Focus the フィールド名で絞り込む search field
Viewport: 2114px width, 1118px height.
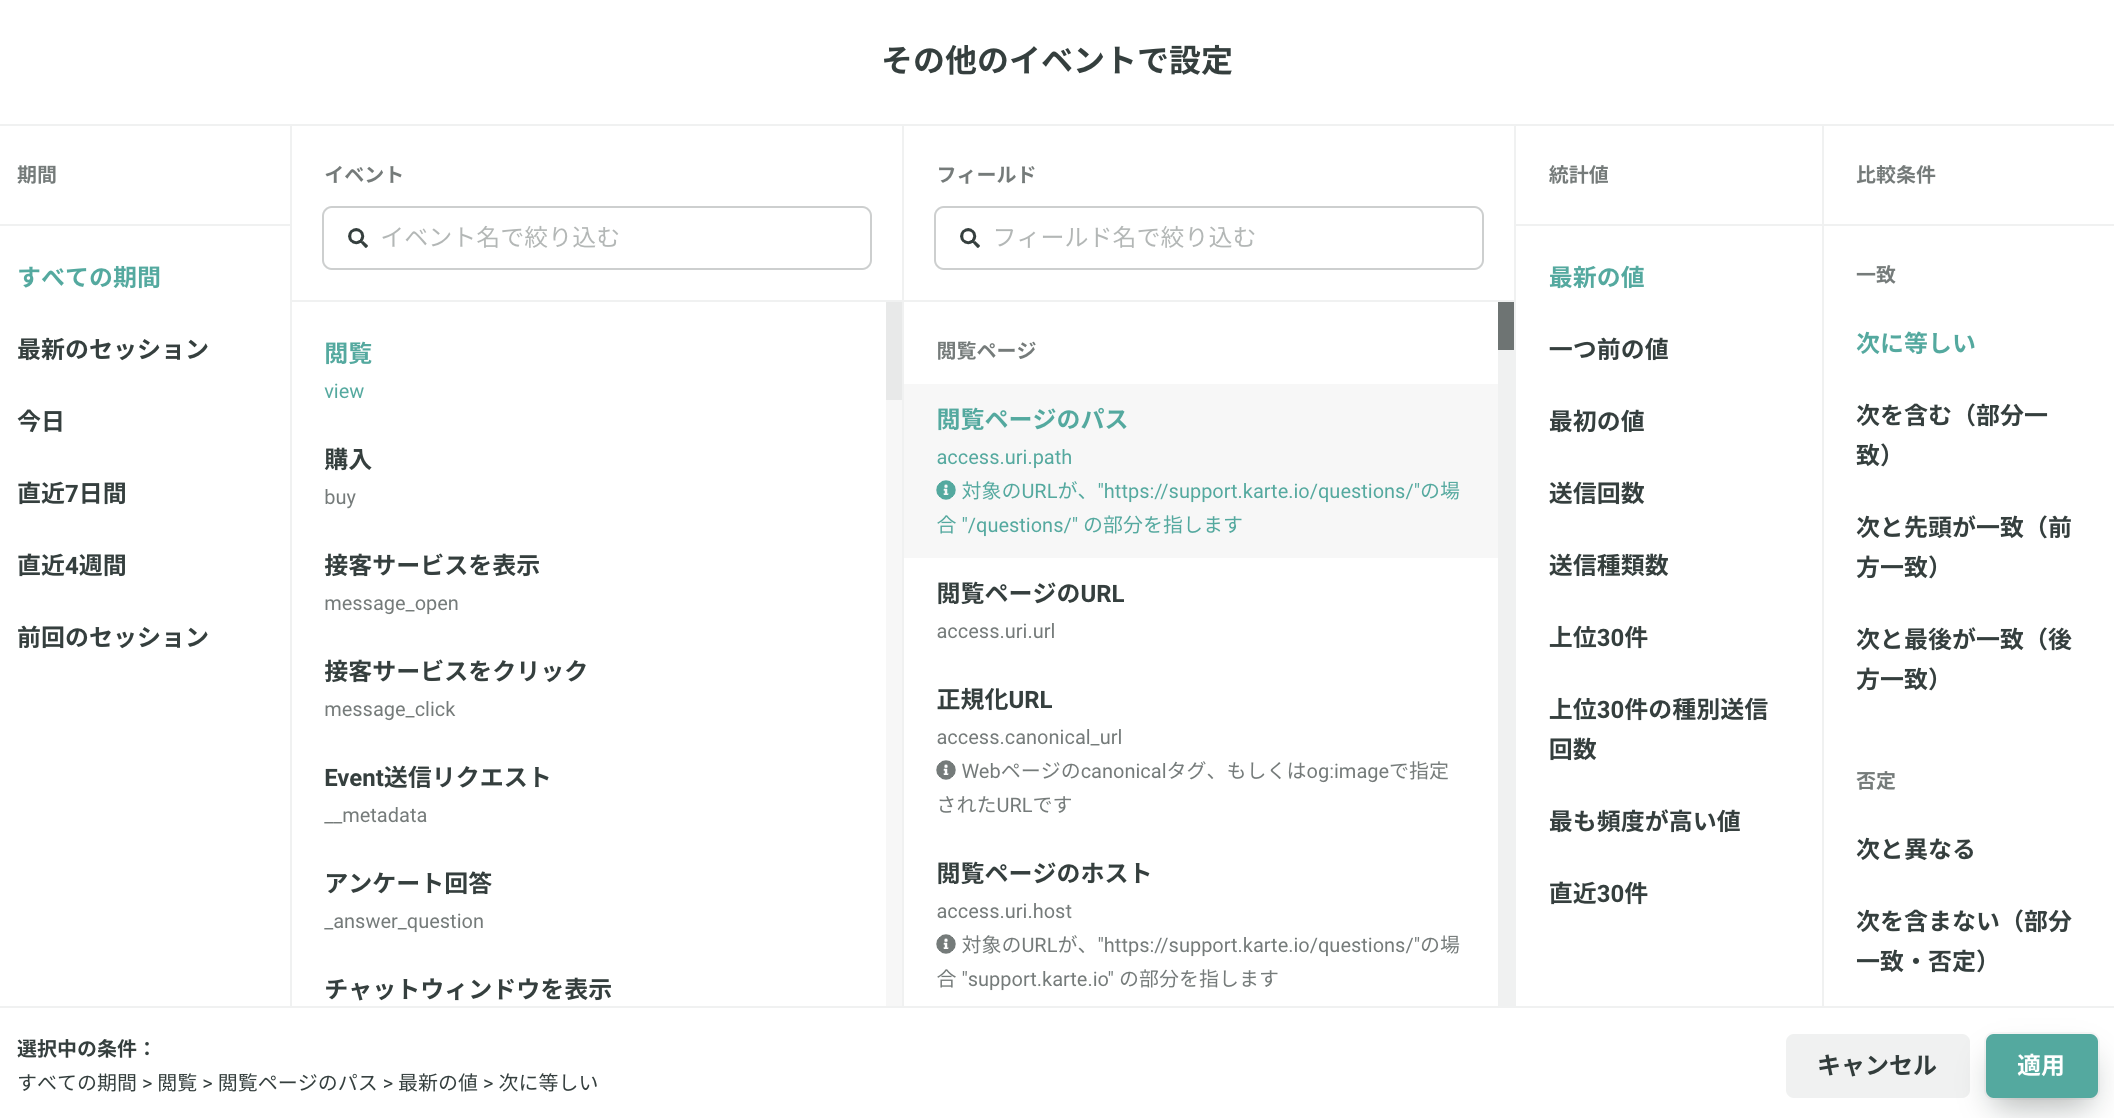1209,238
